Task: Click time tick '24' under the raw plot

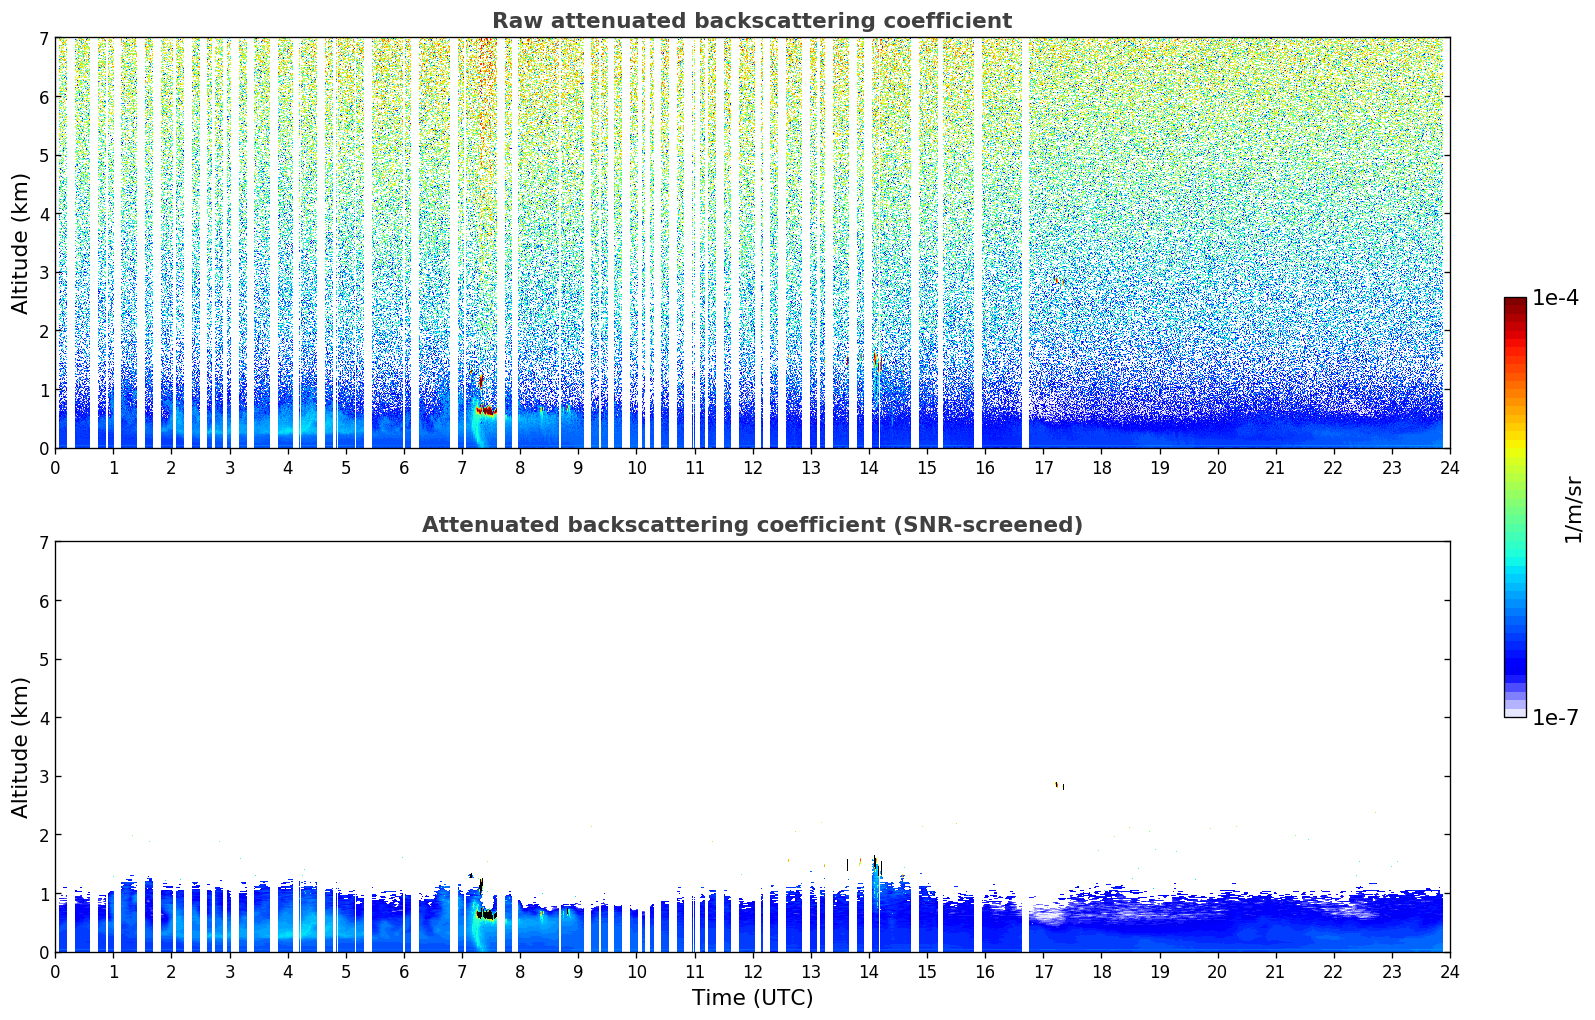Action: tap(1450, 467)
